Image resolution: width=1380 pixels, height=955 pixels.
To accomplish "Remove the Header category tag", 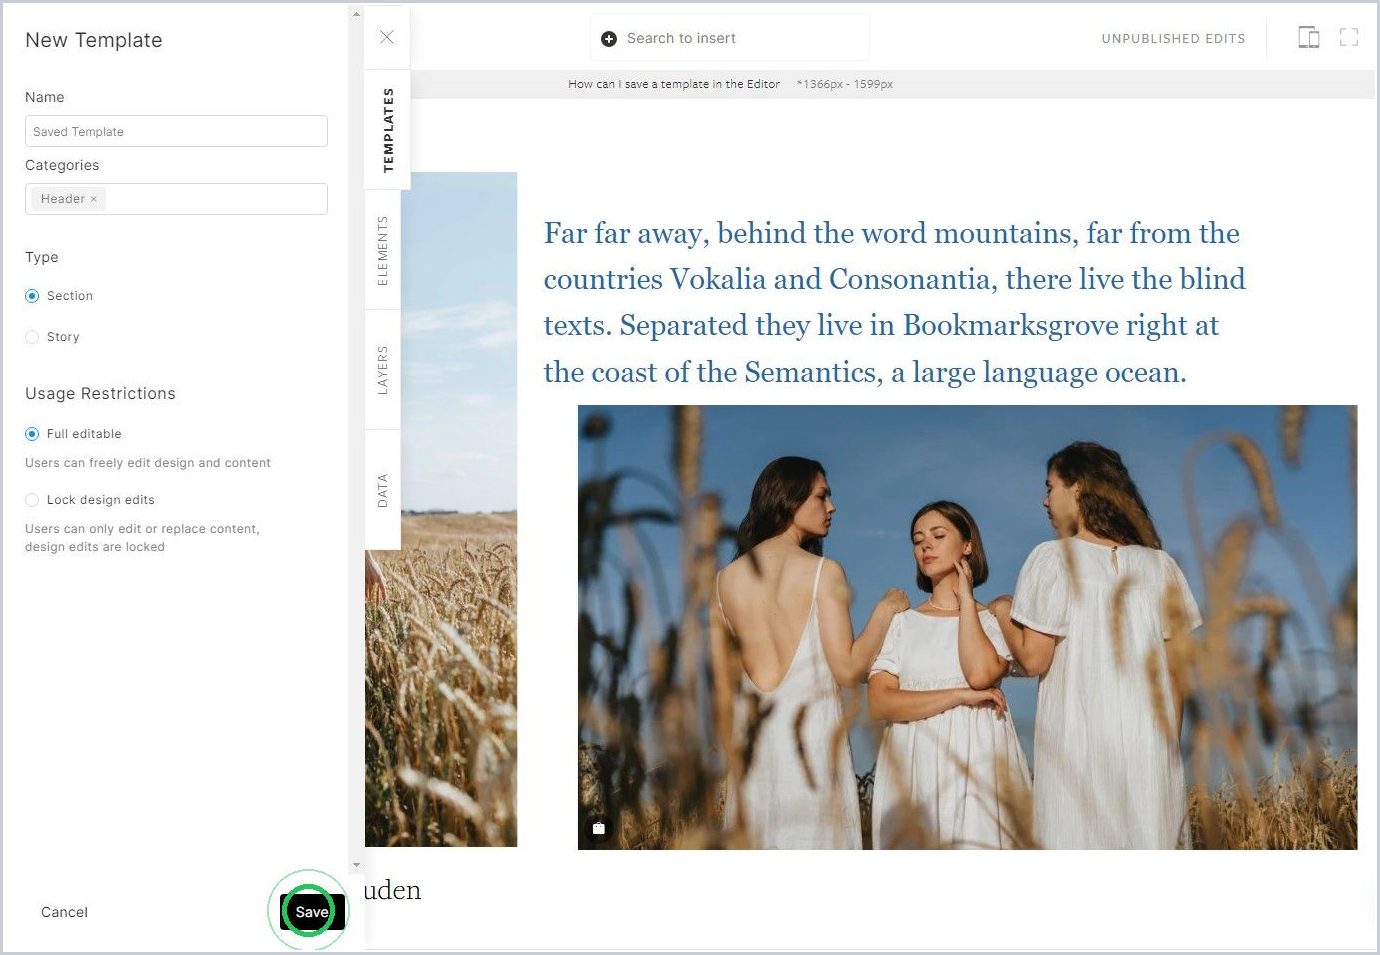I will click(x=94, y=199).
